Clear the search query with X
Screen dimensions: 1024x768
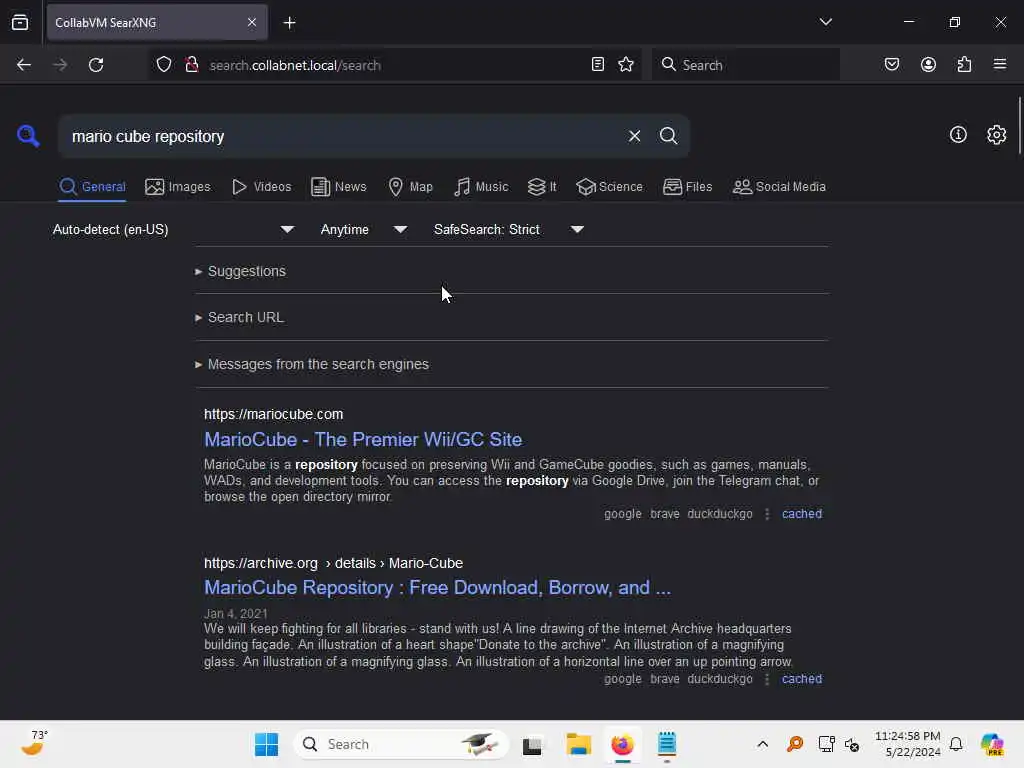634,136
